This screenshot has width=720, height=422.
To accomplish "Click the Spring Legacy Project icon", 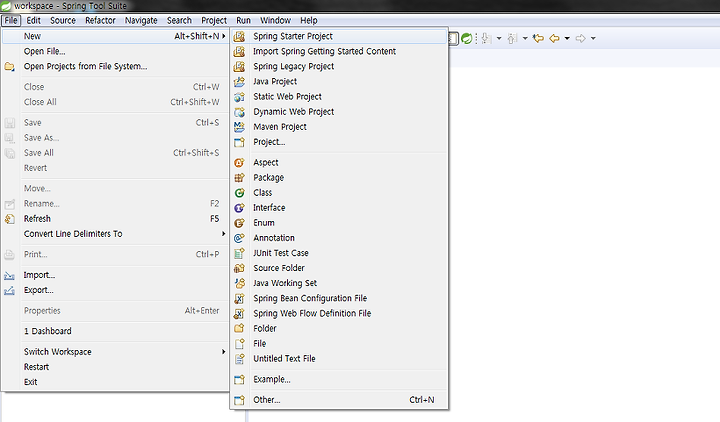I will coord(239,67).
